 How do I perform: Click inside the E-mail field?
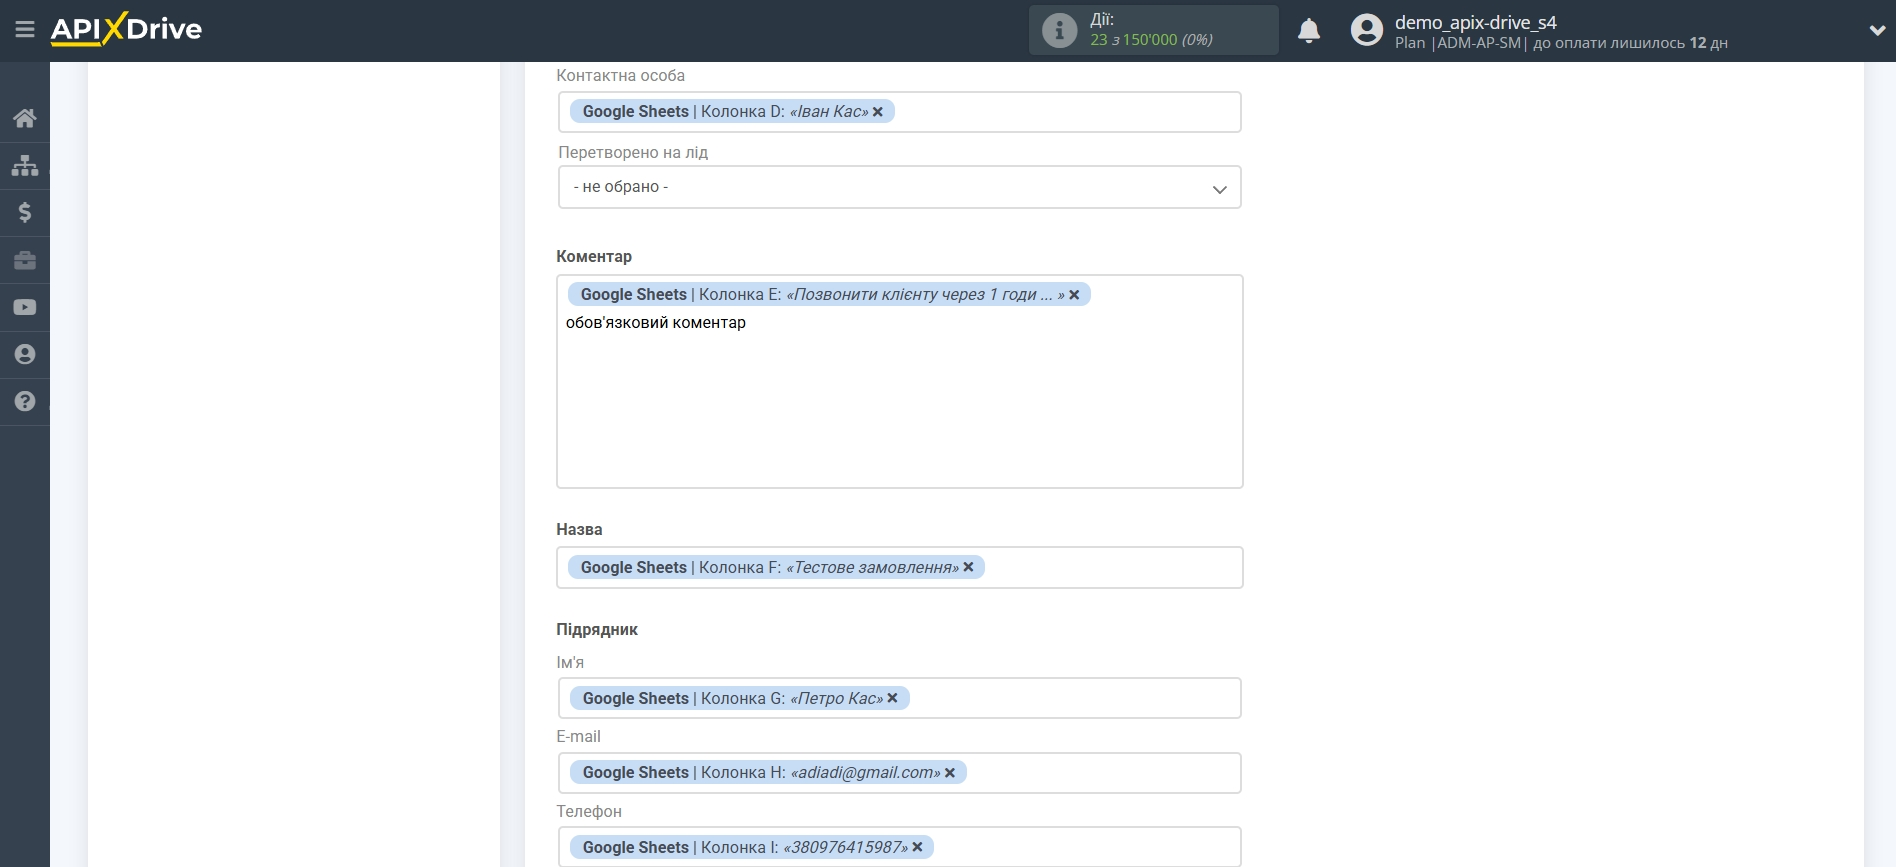point(900,773)
